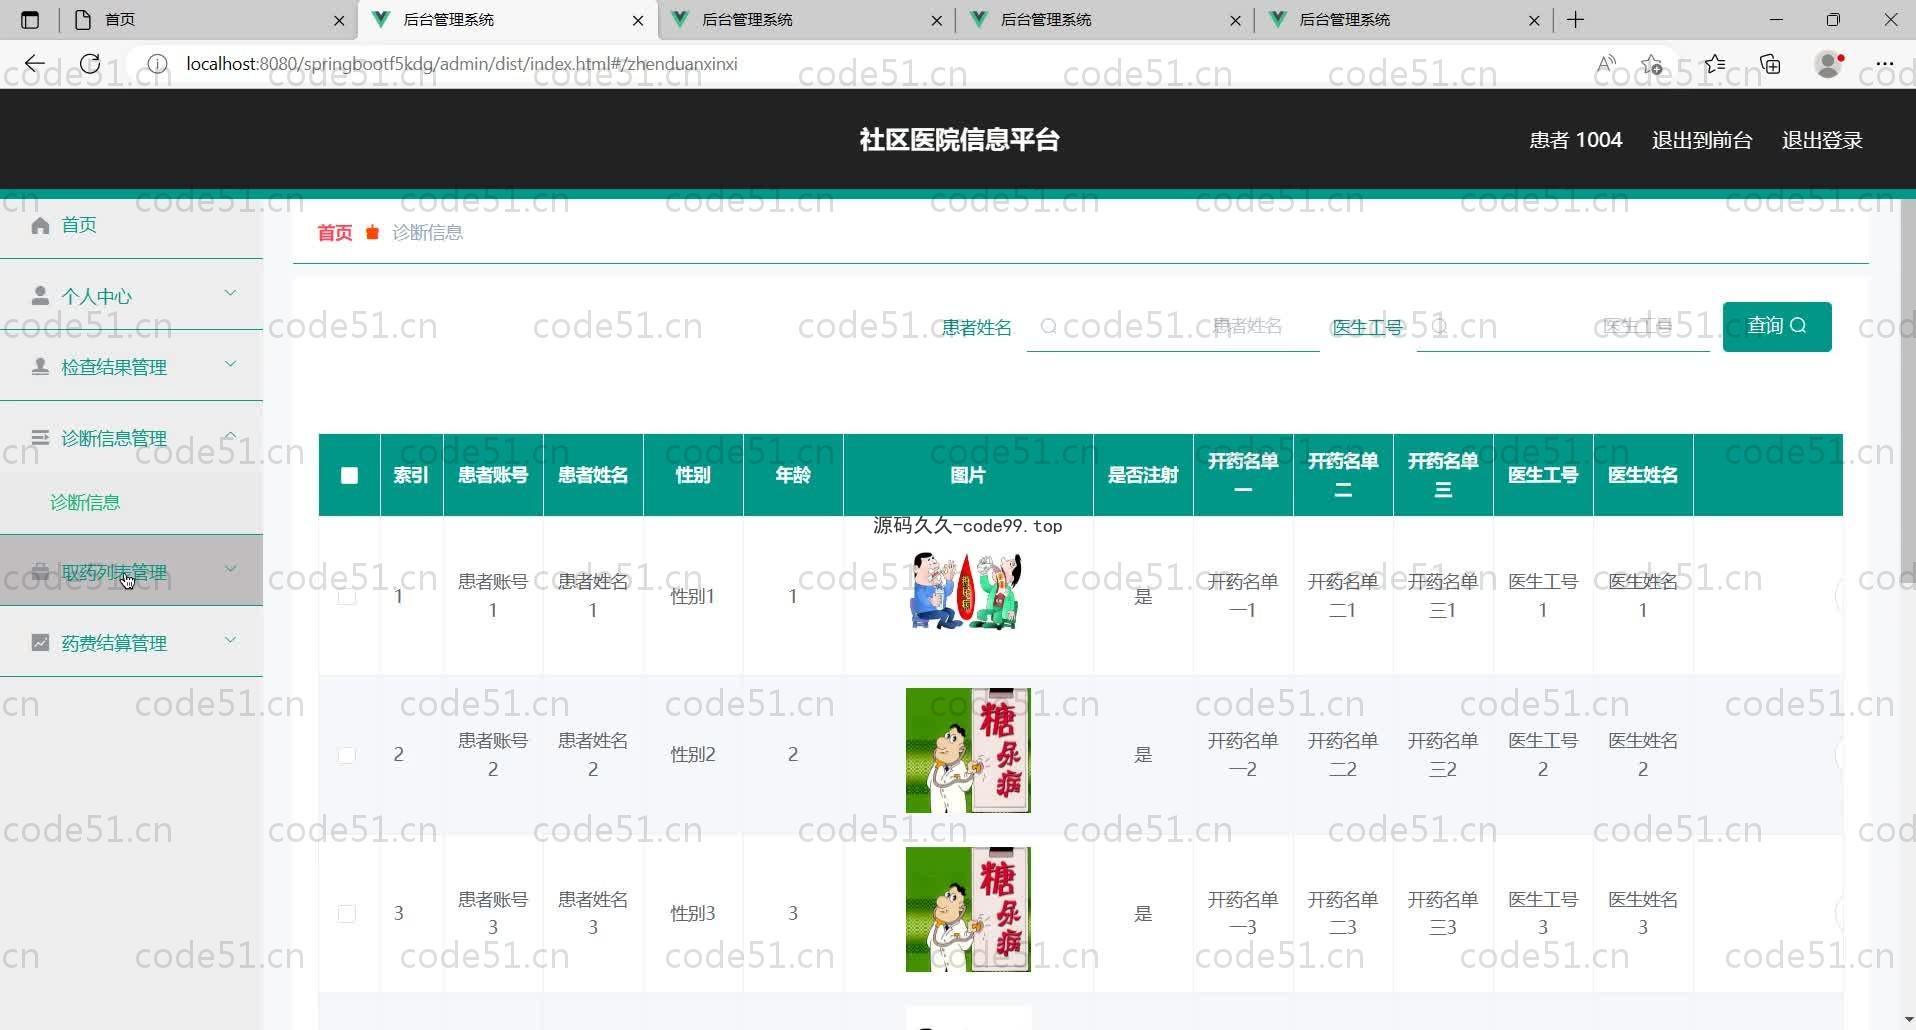The image size is (1916, 1030).
Task: Click the 社区医院信息平台 title
Action: pos(959,140)
